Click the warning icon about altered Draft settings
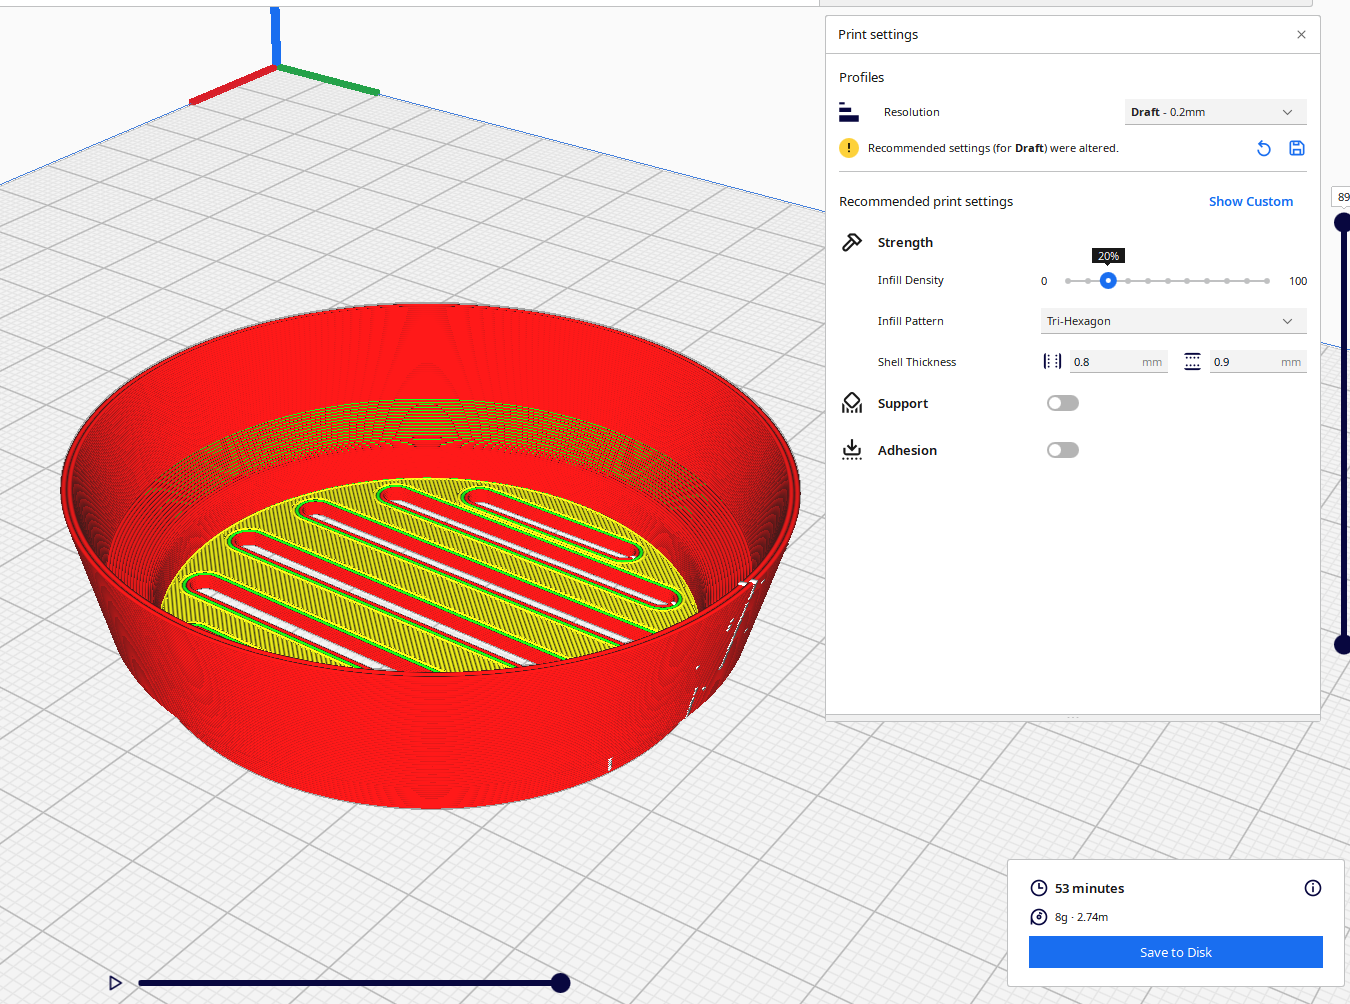 (849, 147)
